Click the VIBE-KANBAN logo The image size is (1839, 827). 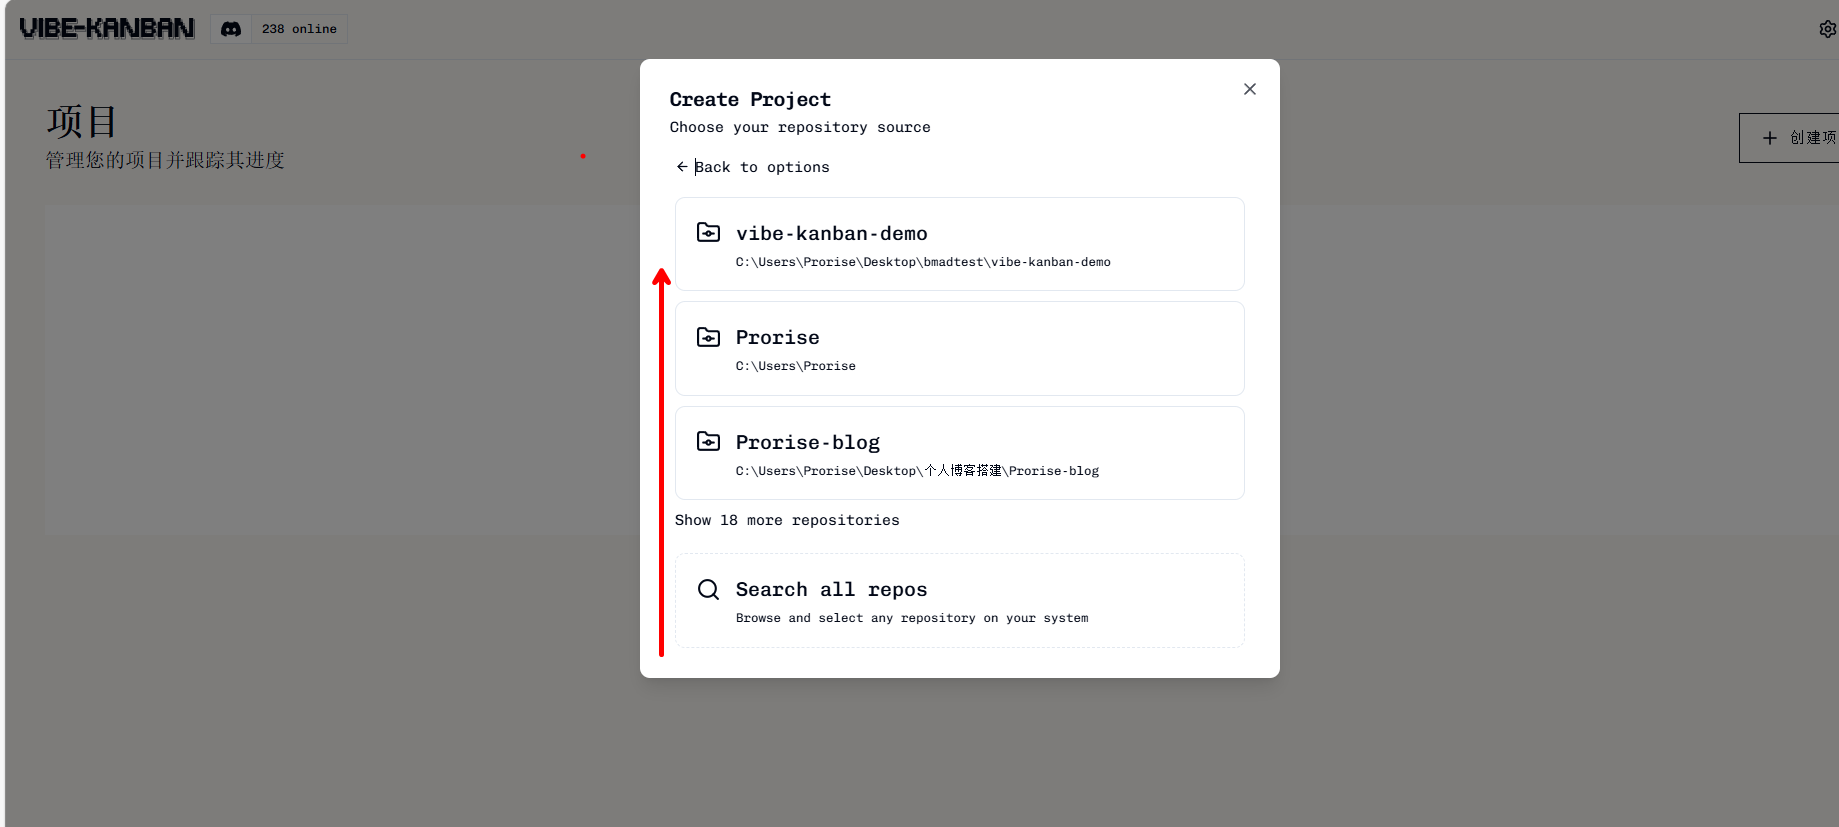107,29
